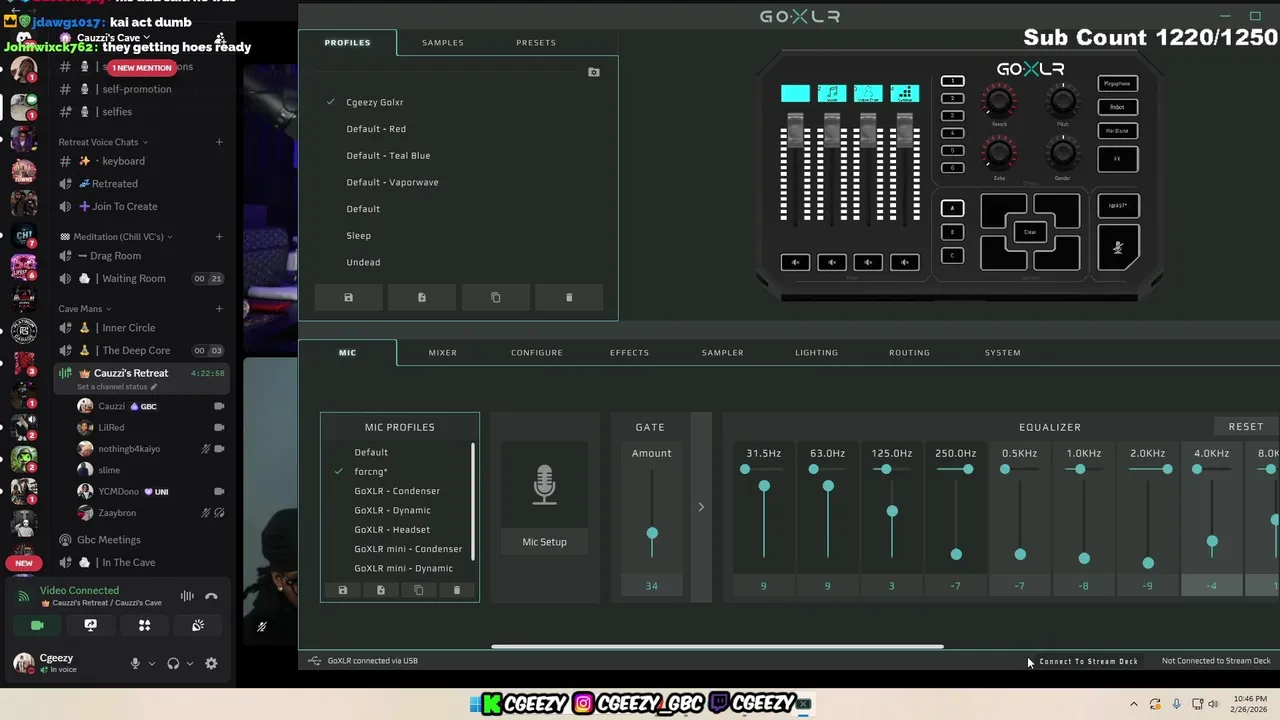1280x720 pixels.
Task: Open the Sampler tab
Action: click(722, 352)
